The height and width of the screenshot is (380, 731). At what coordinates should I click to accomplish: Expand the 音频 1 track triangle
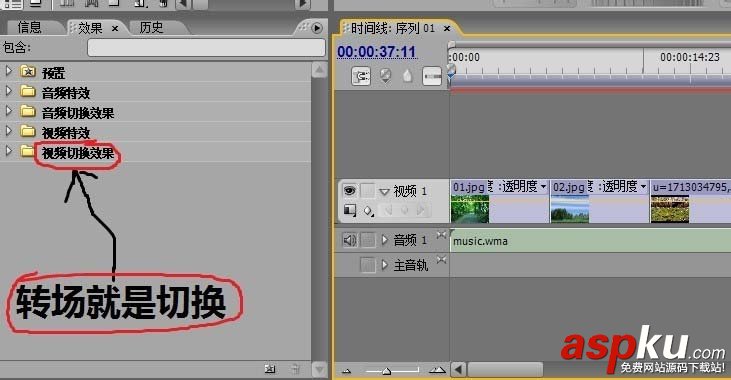tap(385, 240)
